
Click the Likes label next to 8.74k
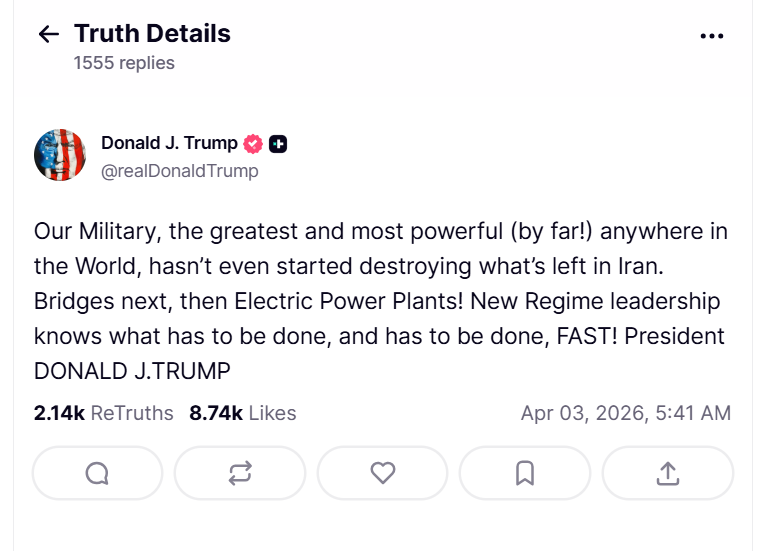click(x=272, y=413)
